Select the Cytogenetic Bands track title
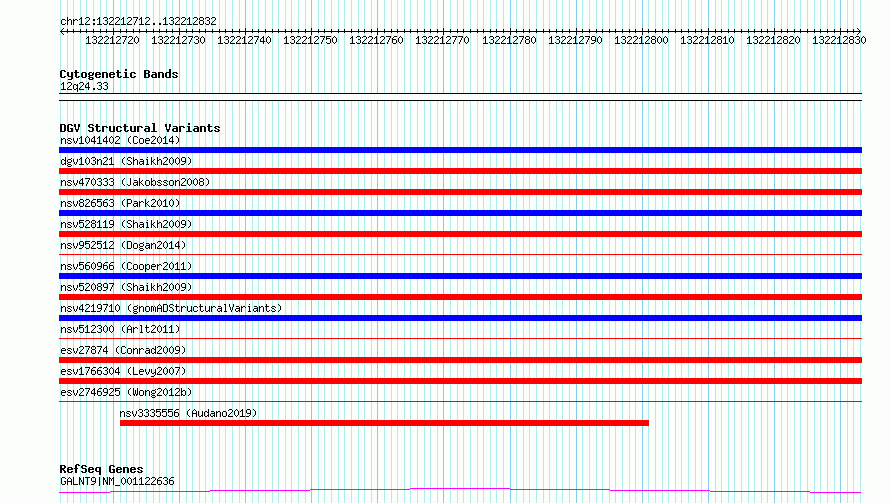890x503 pixels. click(119, 74)
